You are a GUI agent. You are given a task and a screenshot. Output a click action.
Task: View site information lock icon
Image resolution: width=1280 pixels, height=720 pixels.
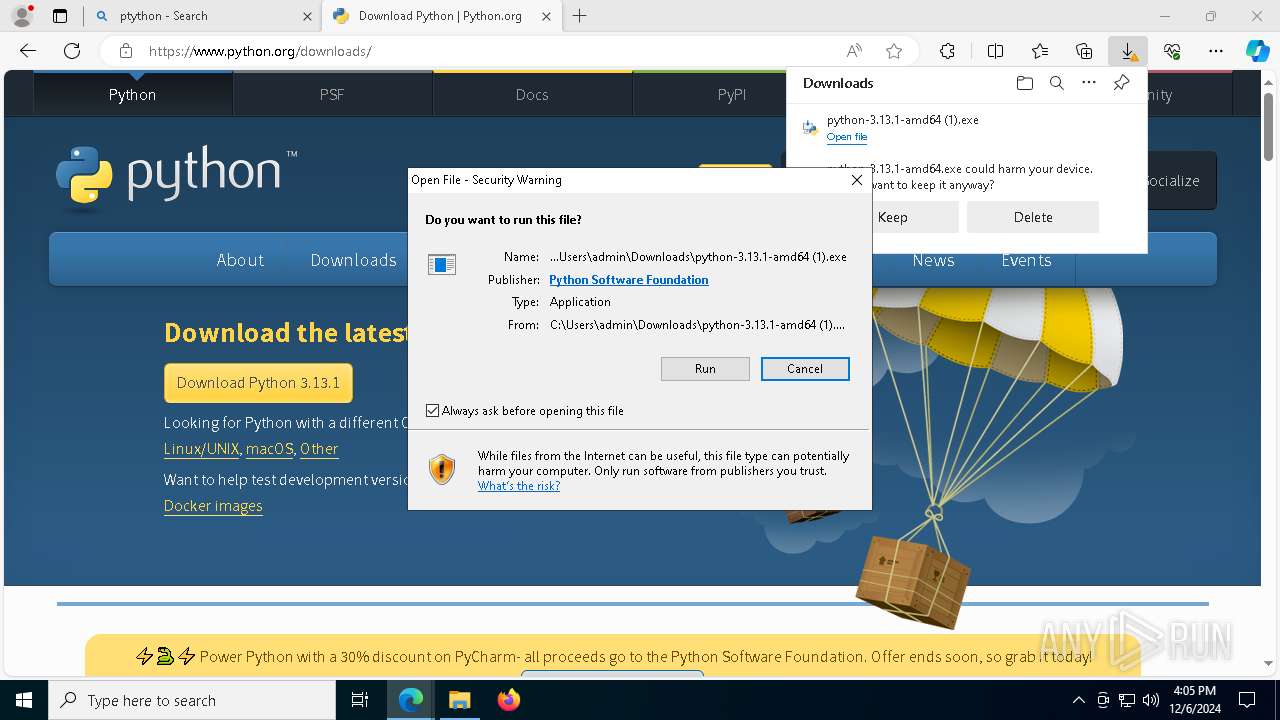pos(125,51)
